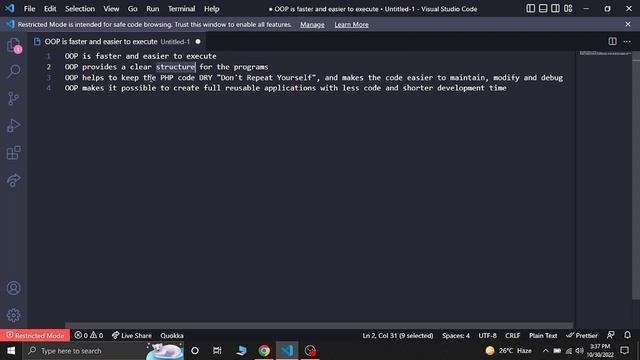Close the Restricted Mode banner

click(628, 24)
